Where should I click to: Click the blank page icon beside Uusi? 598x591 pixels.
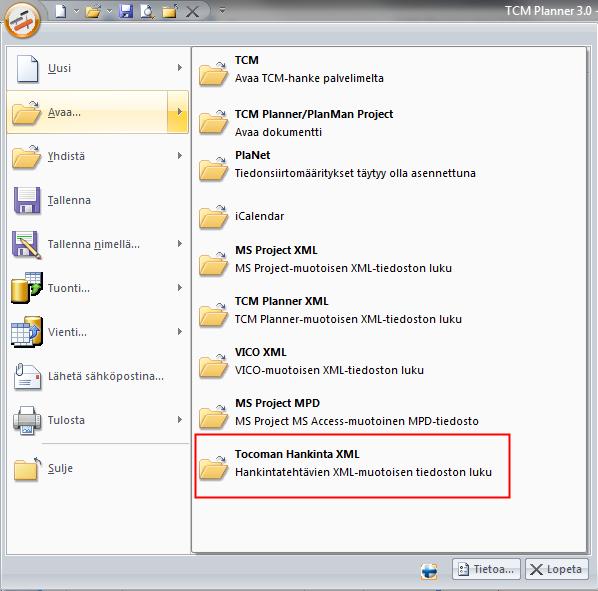coord(27,69)
